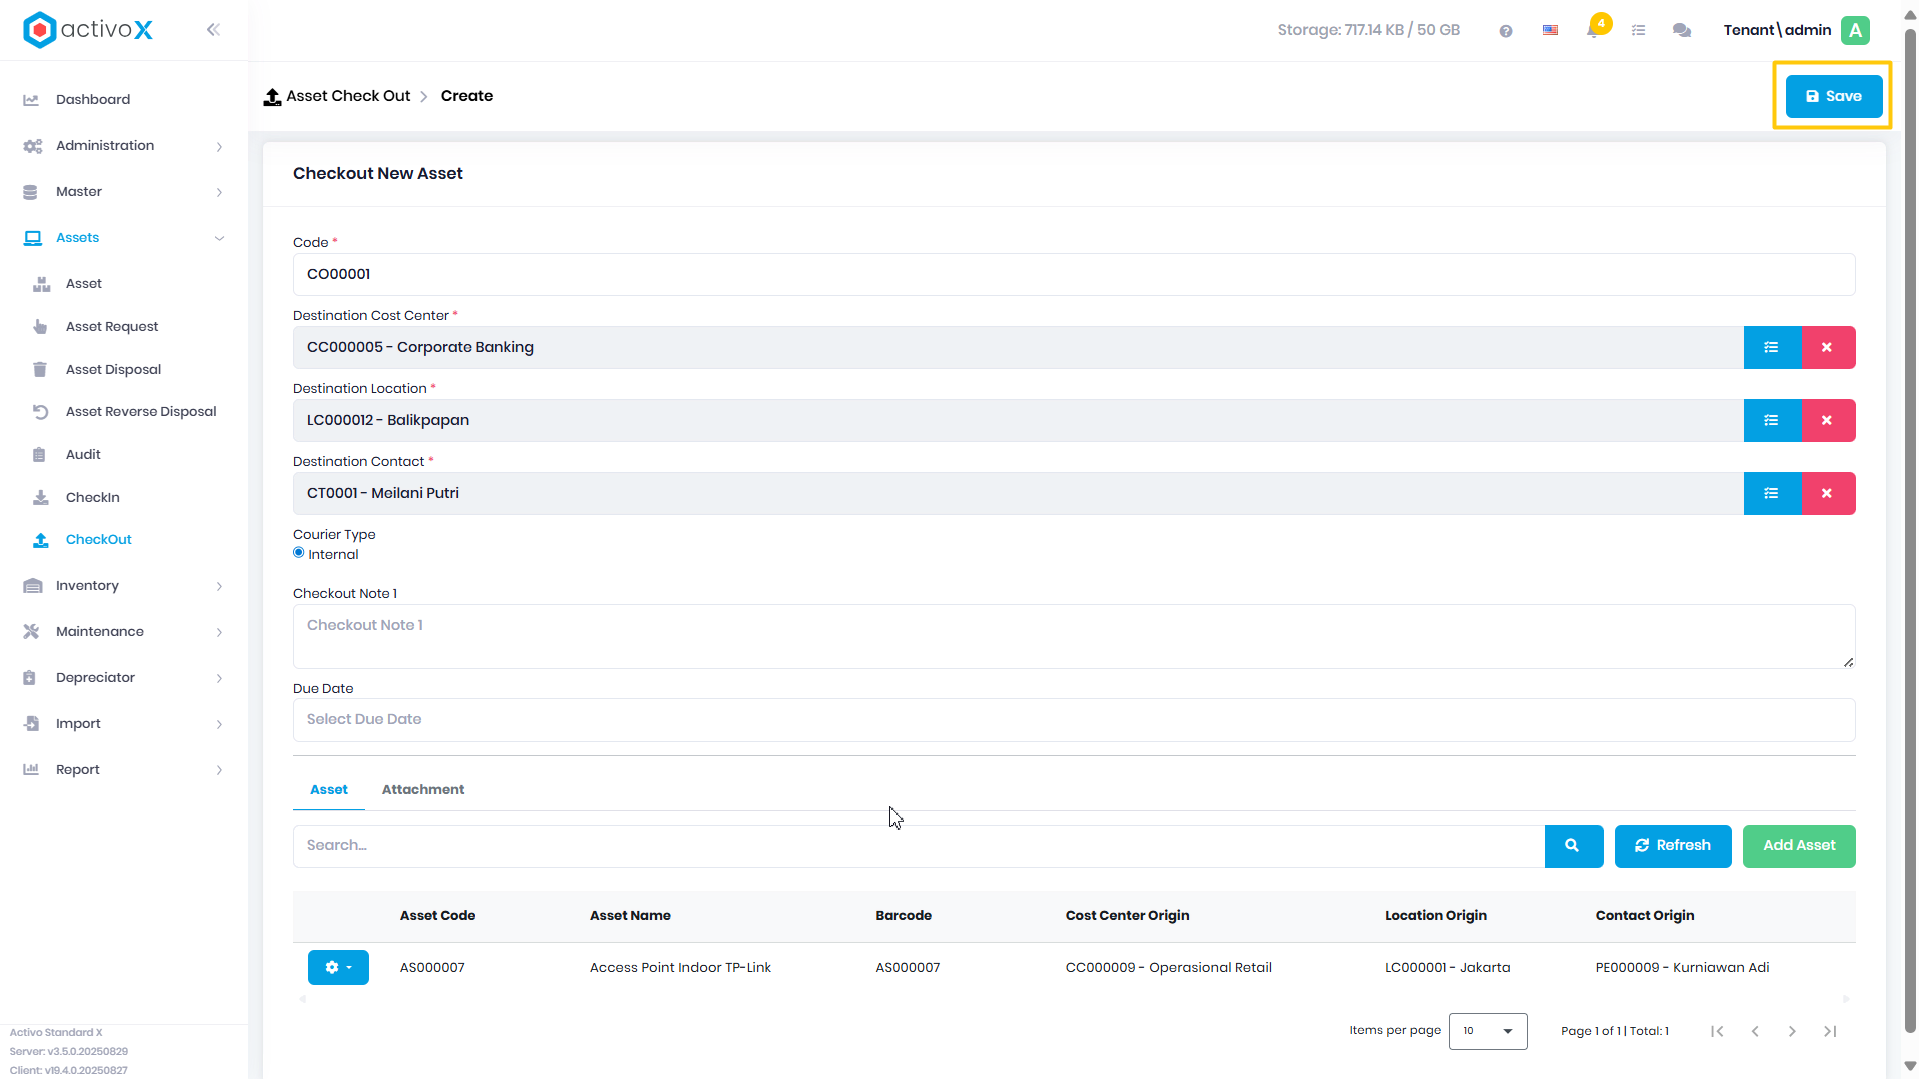This screenshot has height=1079, width=1919.
Task: Expand the Master menu
Action: click(124, 192)
